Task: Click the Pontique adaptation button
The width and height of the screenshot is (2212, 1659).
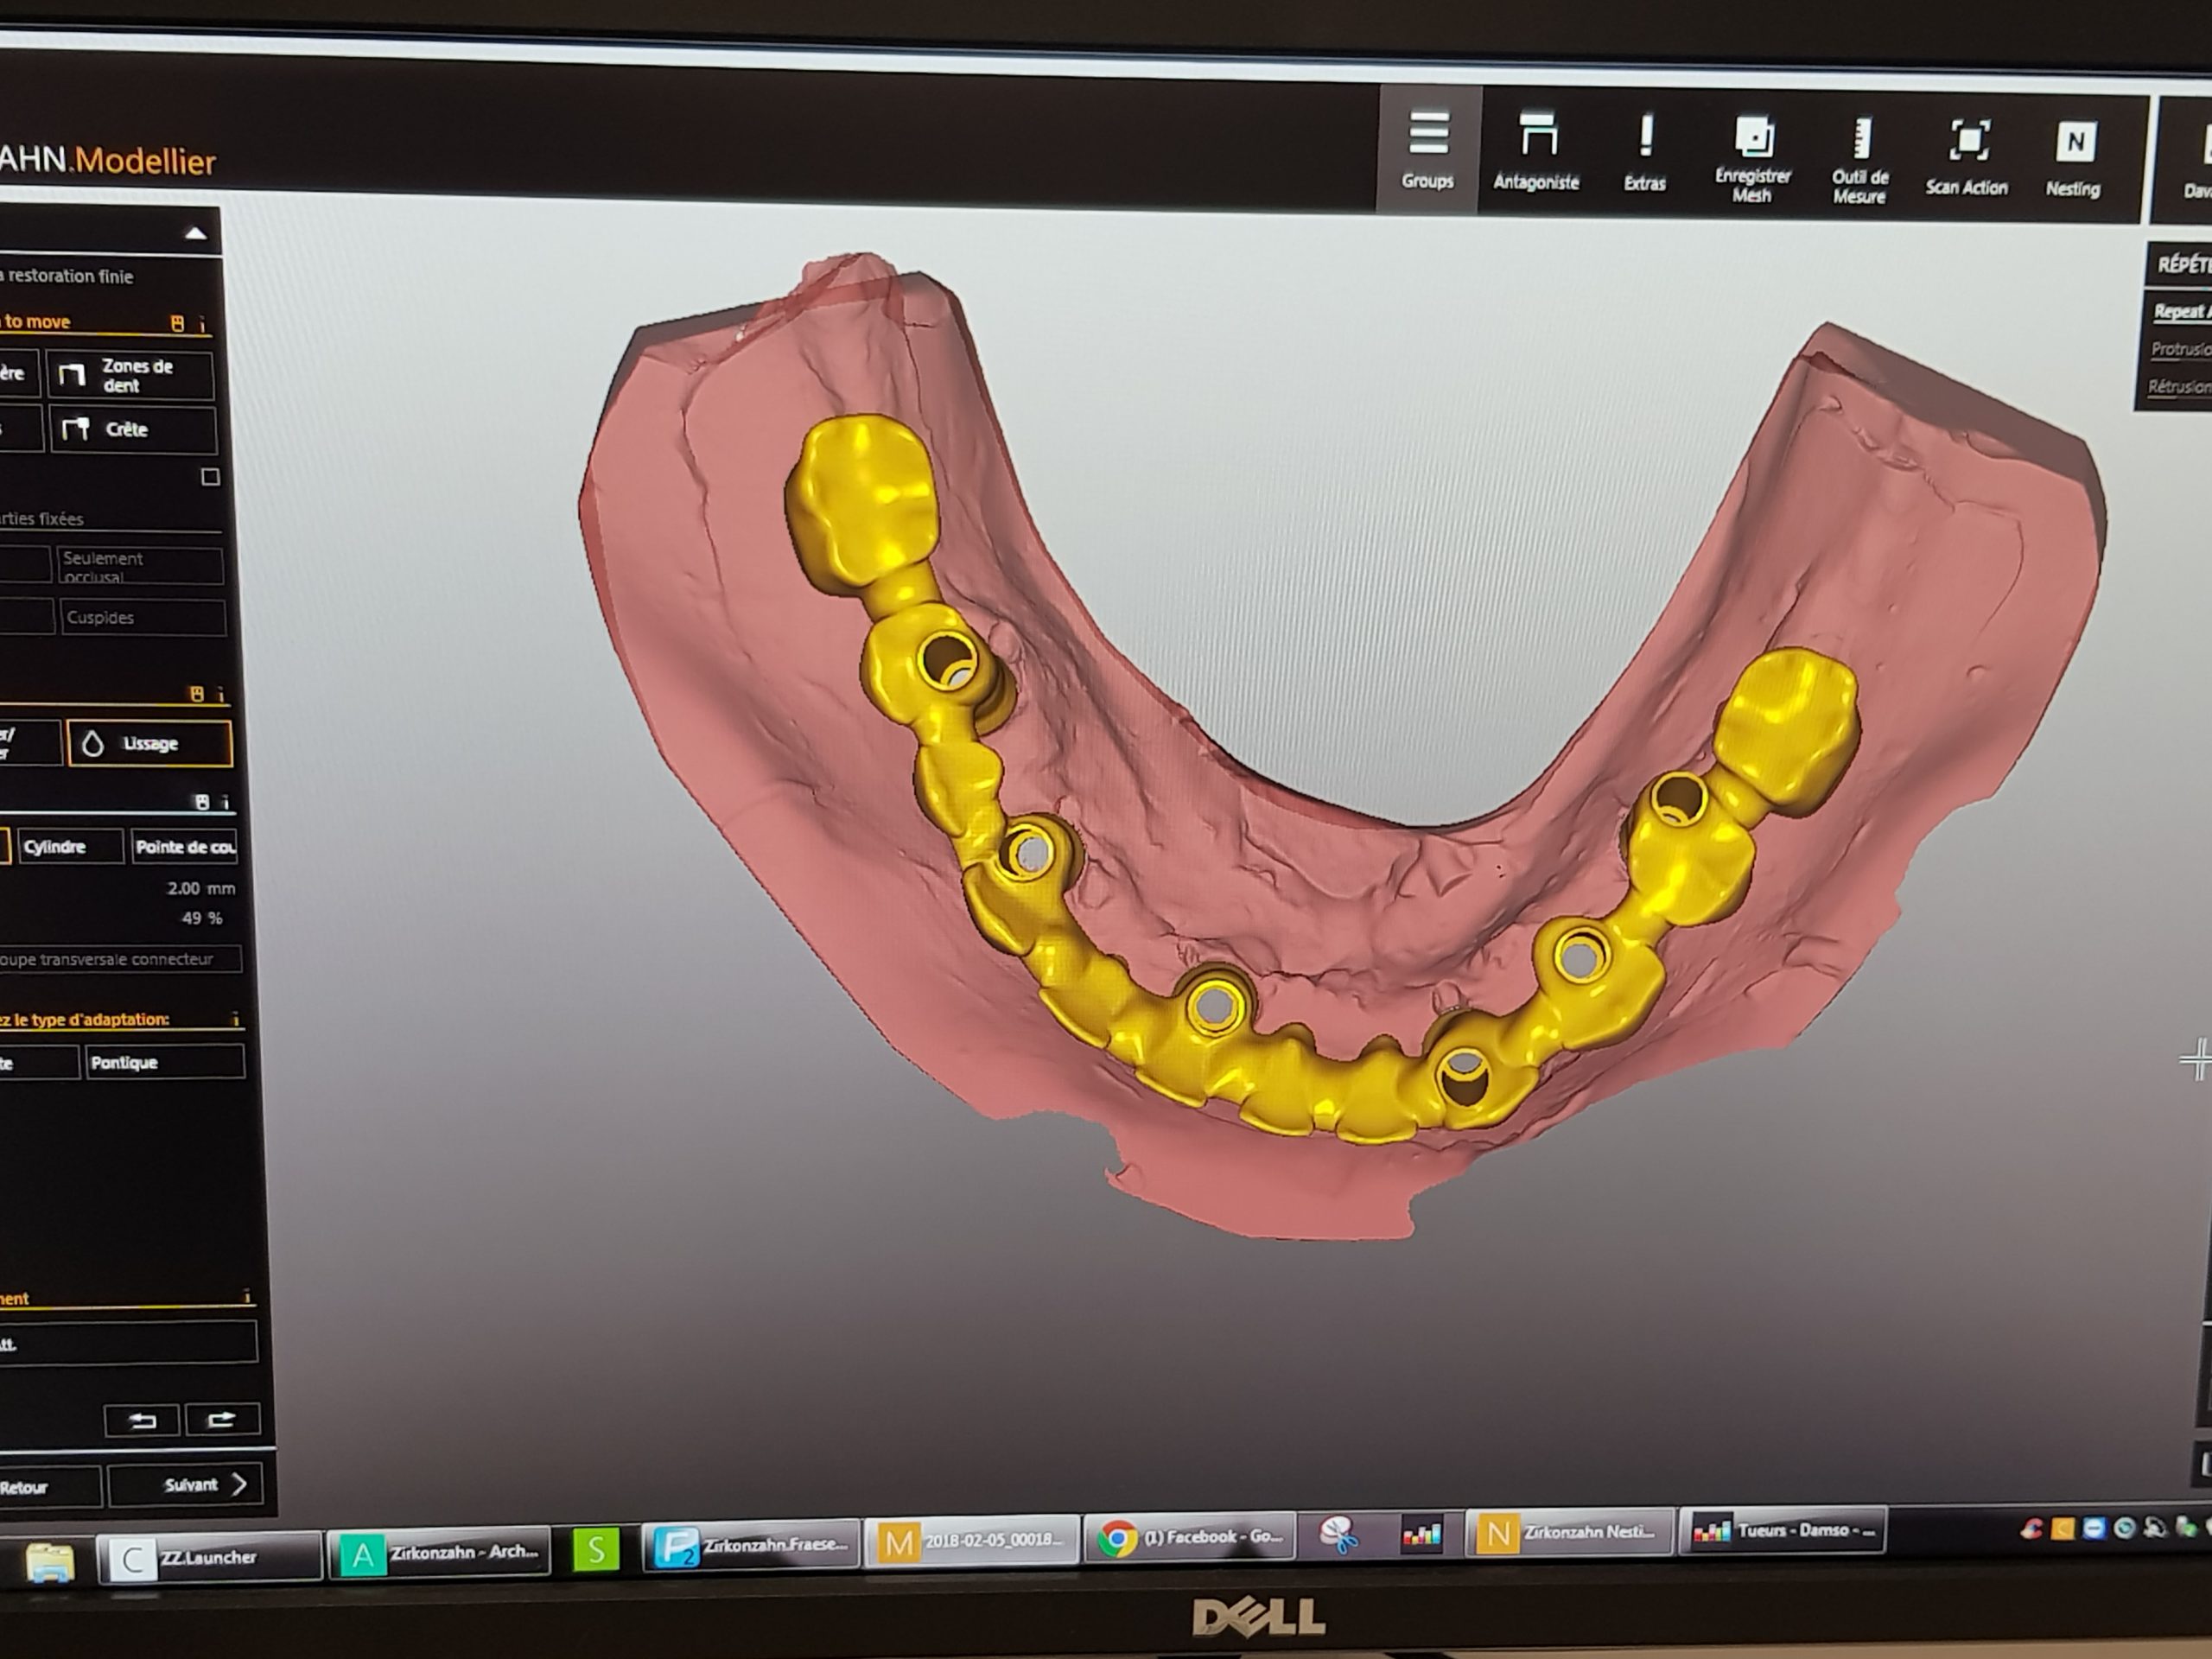Action: point(164,1062)
